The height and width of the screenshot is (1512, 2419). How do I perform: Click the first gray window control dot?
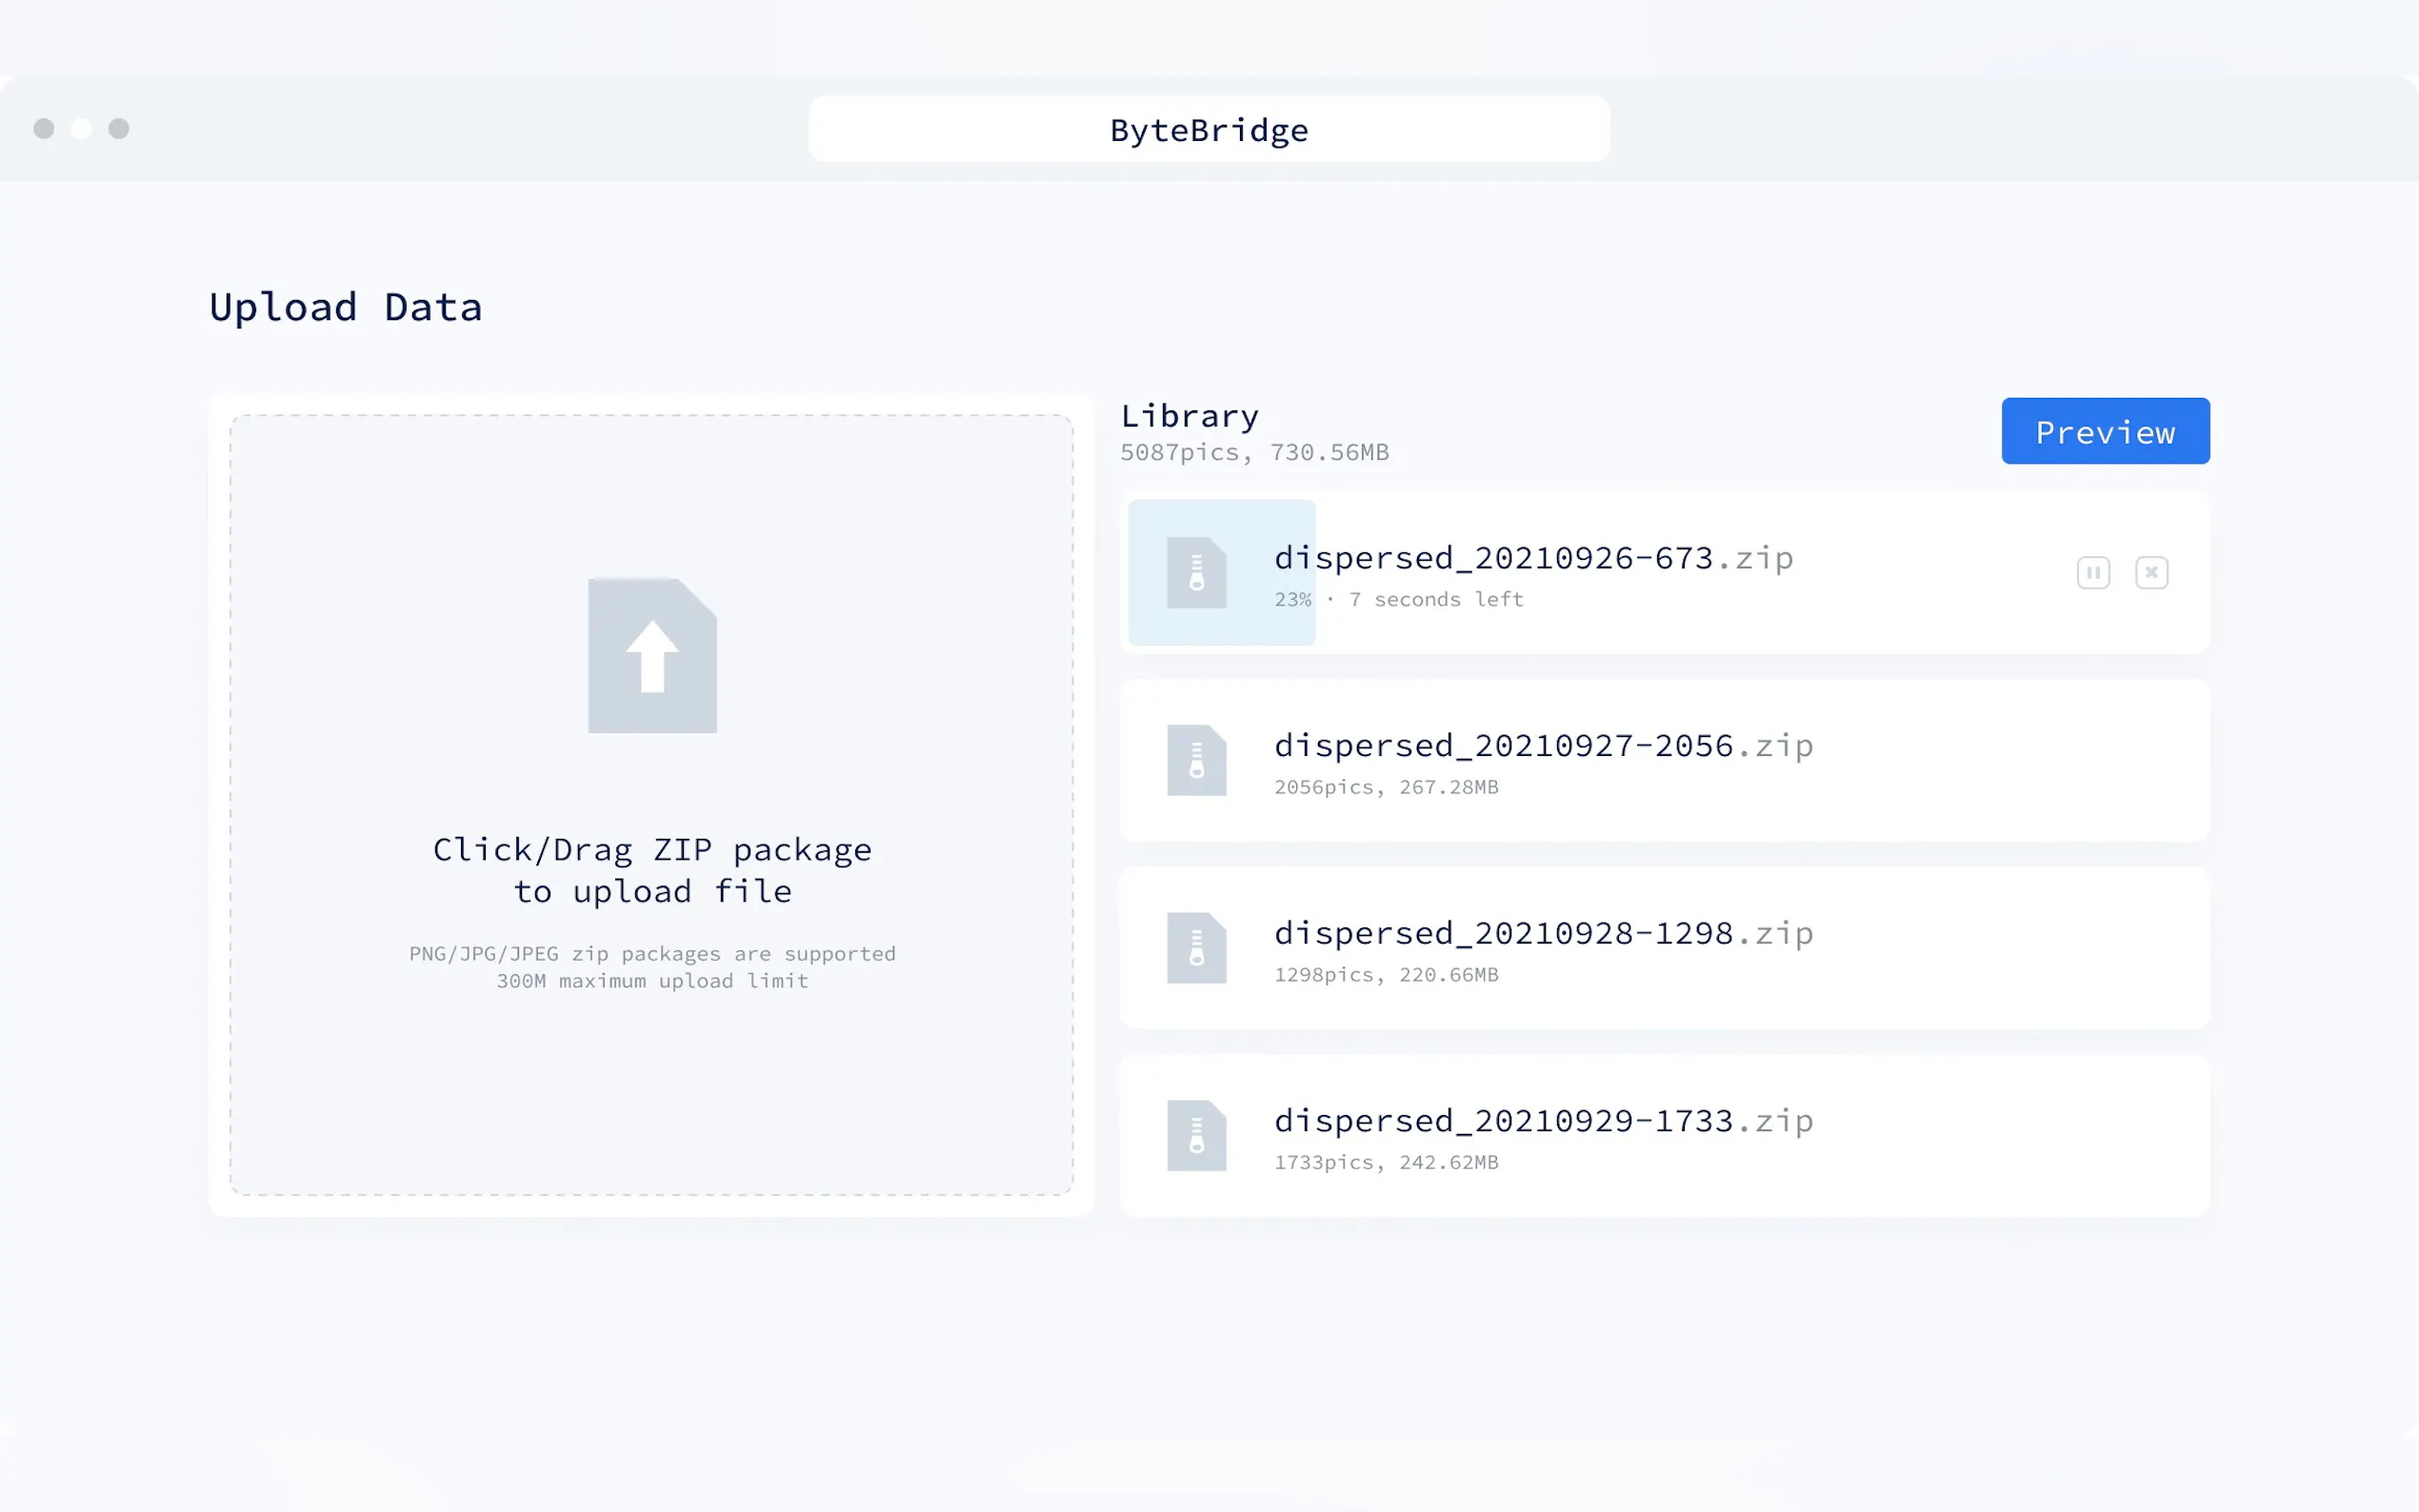[x=44, y=129]
